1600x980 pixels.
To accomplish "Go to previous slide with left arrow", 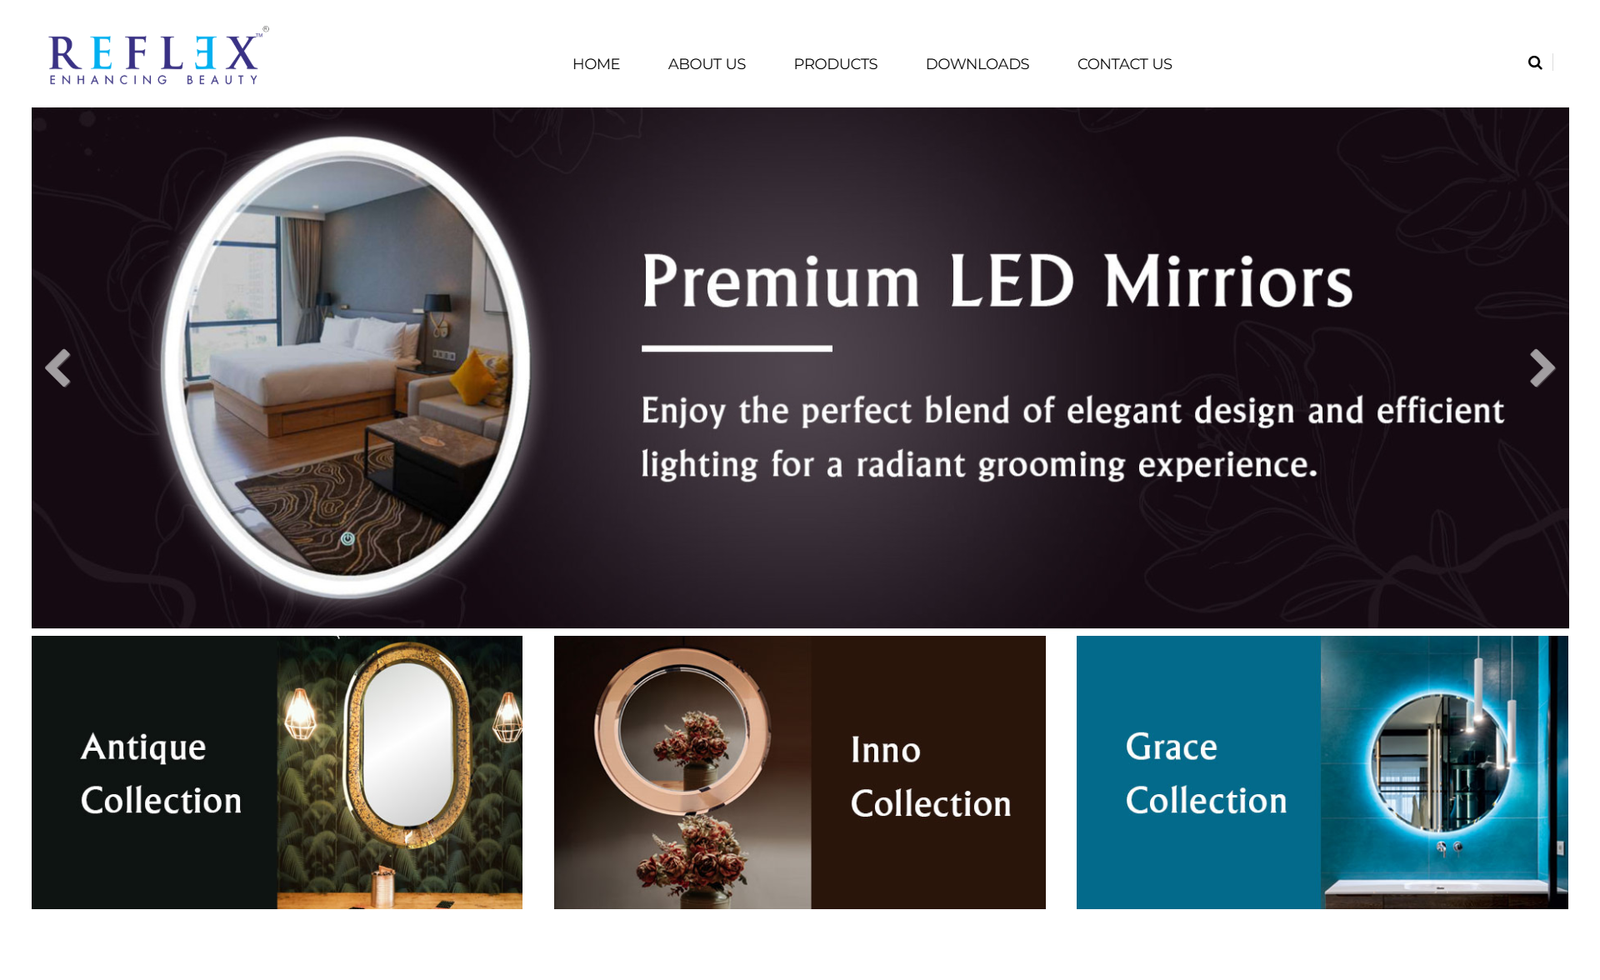I will pyautogui.click(x=58, y=368).
